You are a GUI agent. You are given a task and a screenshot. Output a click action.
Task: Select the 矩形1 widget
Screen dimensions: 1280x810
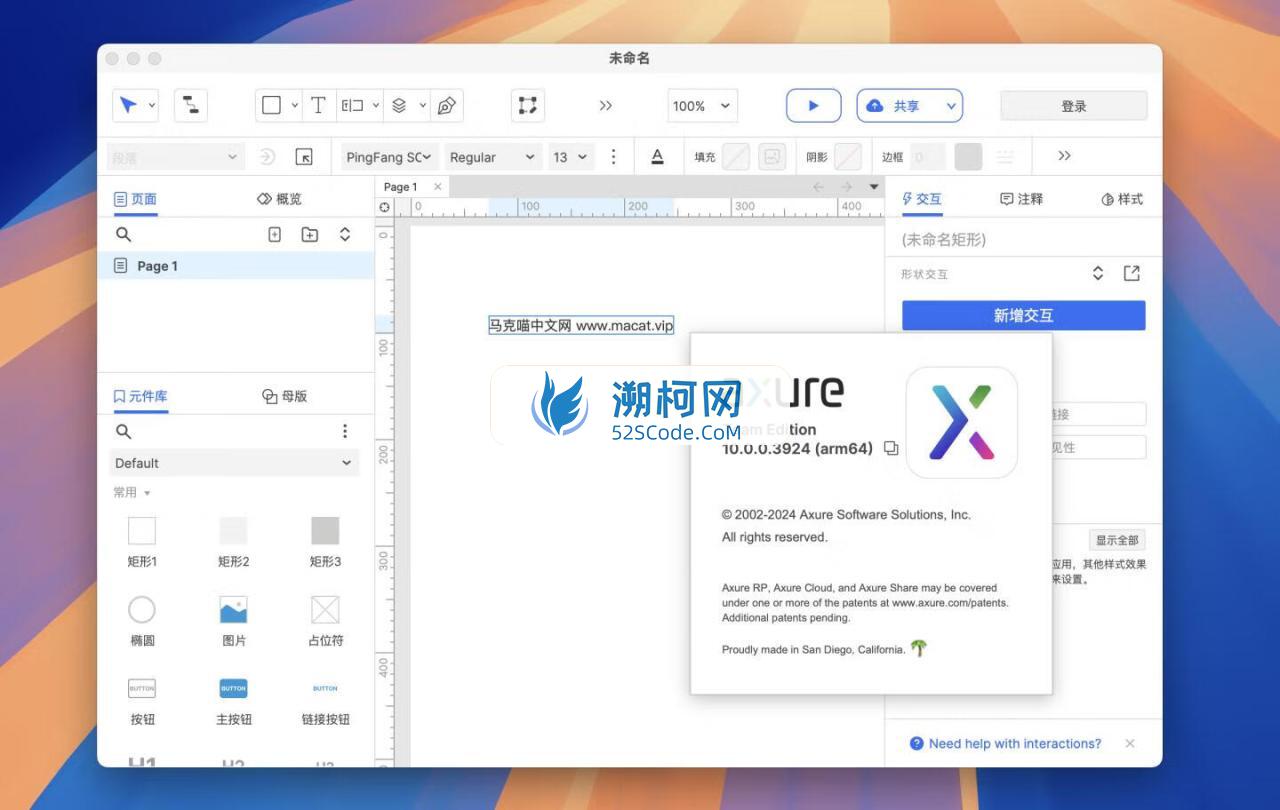[142, 542]
